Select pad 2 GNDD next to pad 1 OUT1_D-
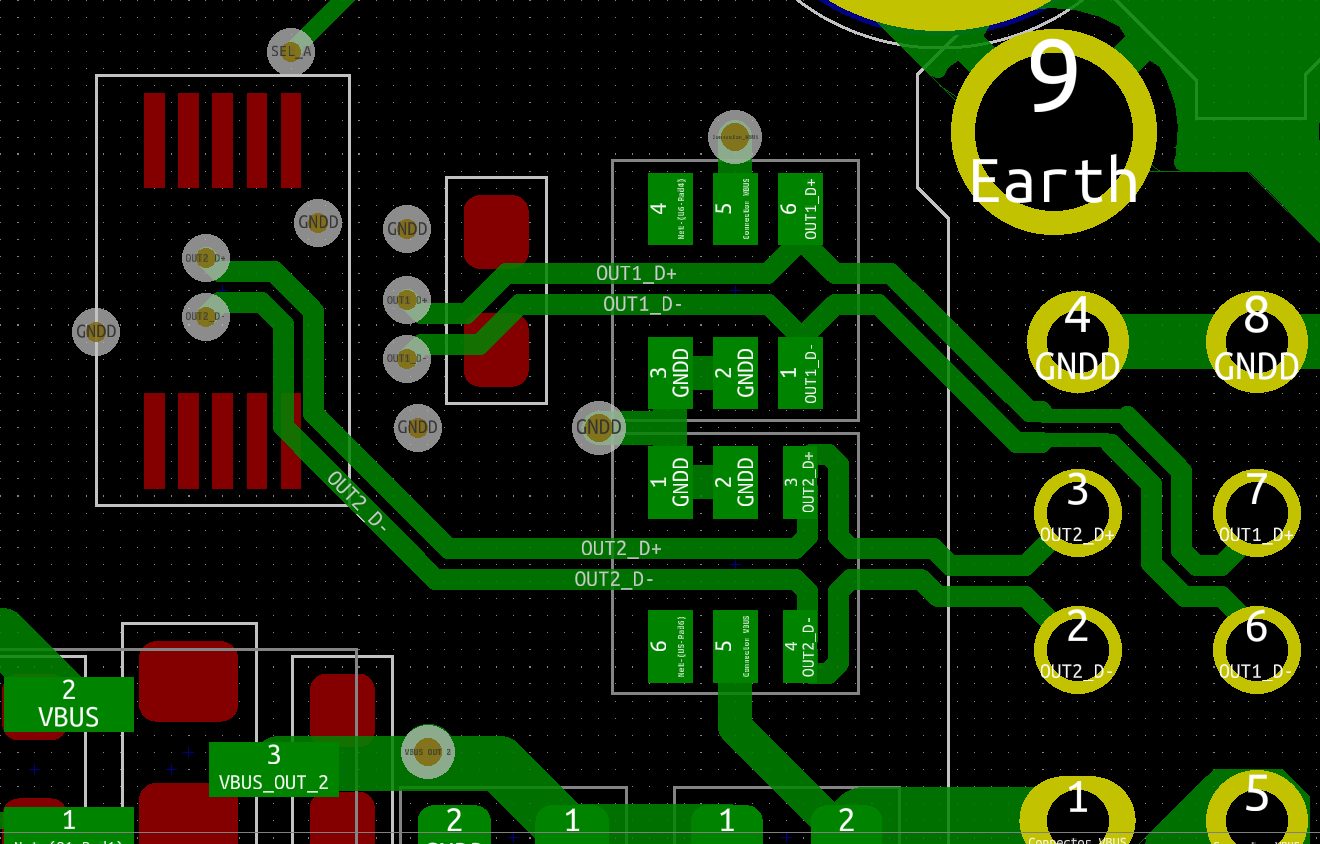This screenshot has width=1320, height=844. 735,373
